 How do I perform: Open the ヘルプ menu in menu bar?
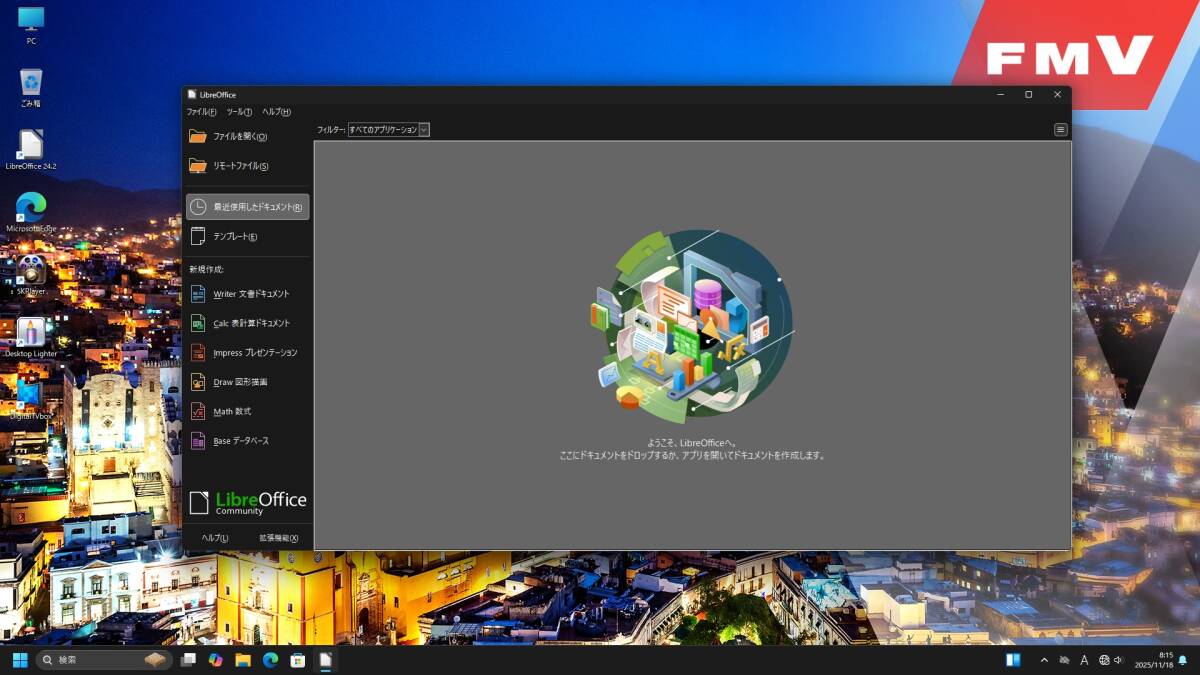276,112
